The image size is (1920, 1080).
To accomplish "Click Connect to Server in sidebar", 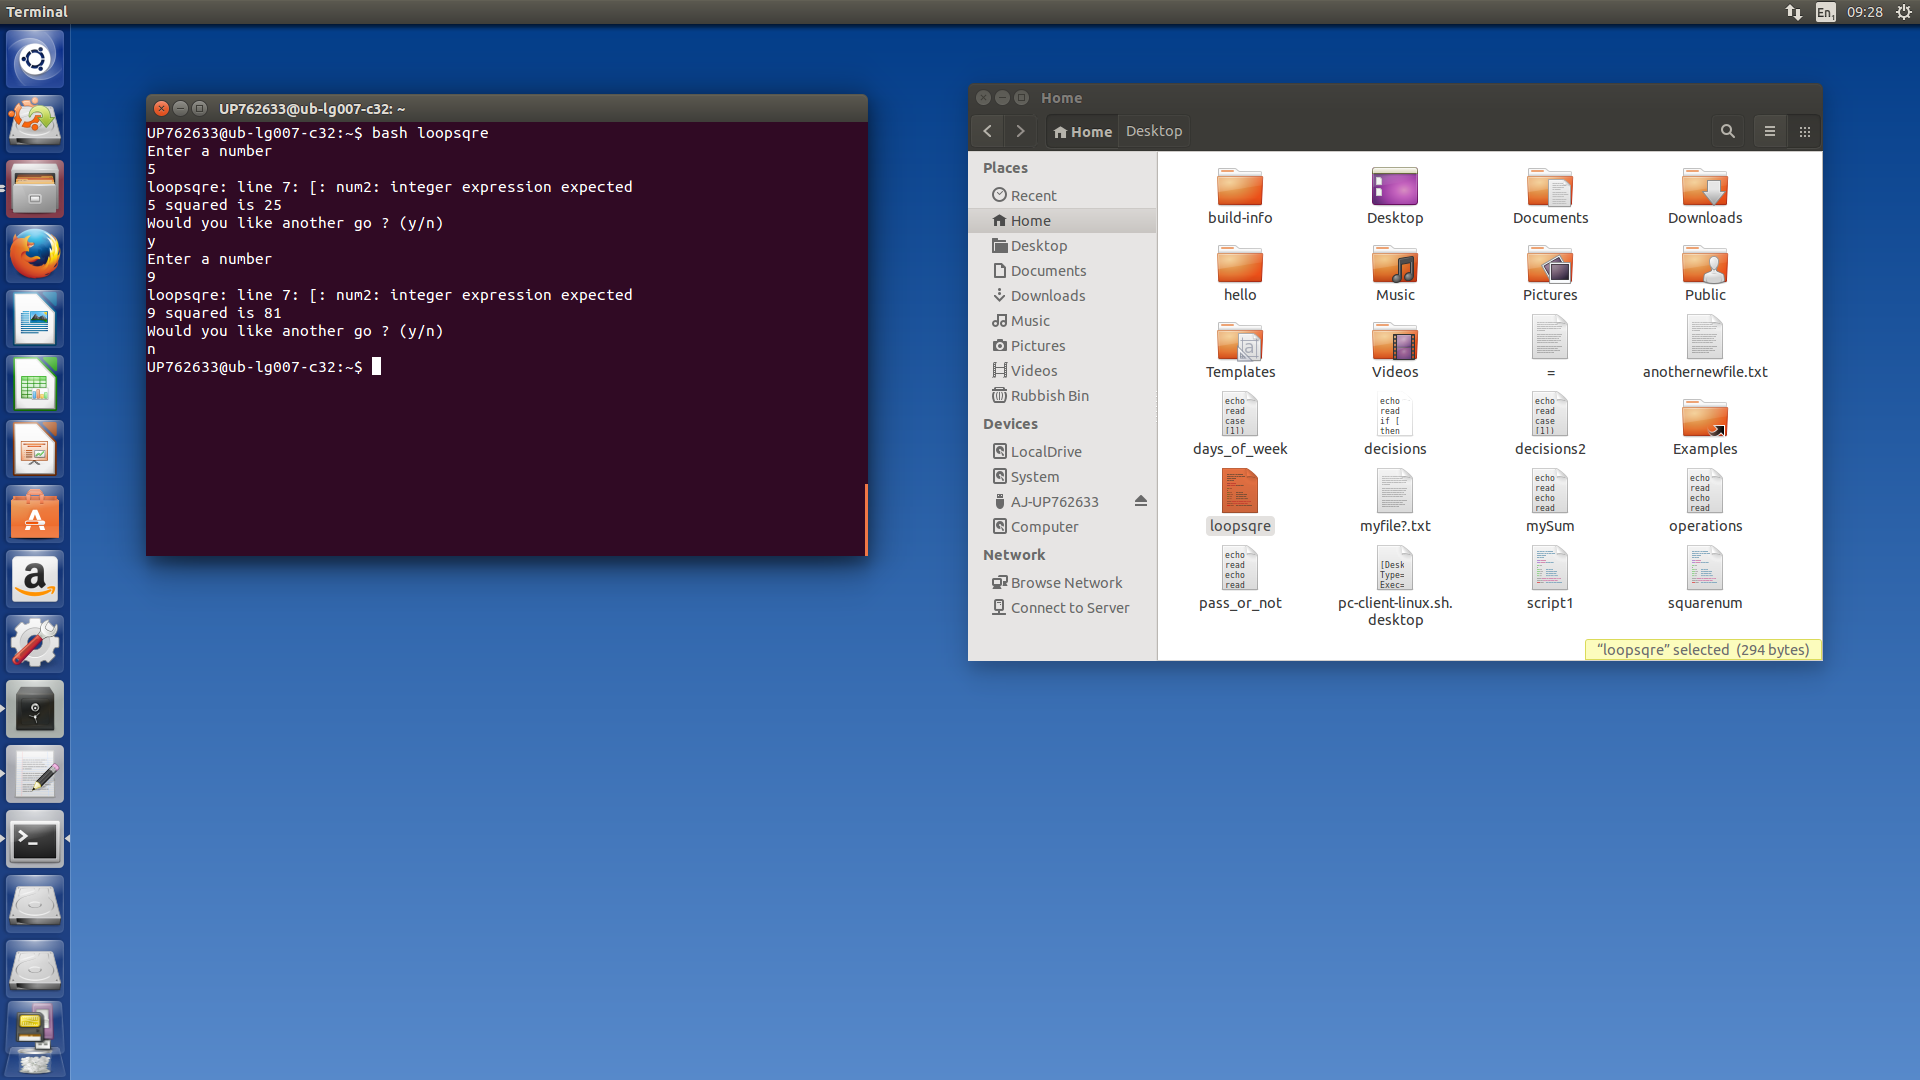I will [x=1062, y=608].
